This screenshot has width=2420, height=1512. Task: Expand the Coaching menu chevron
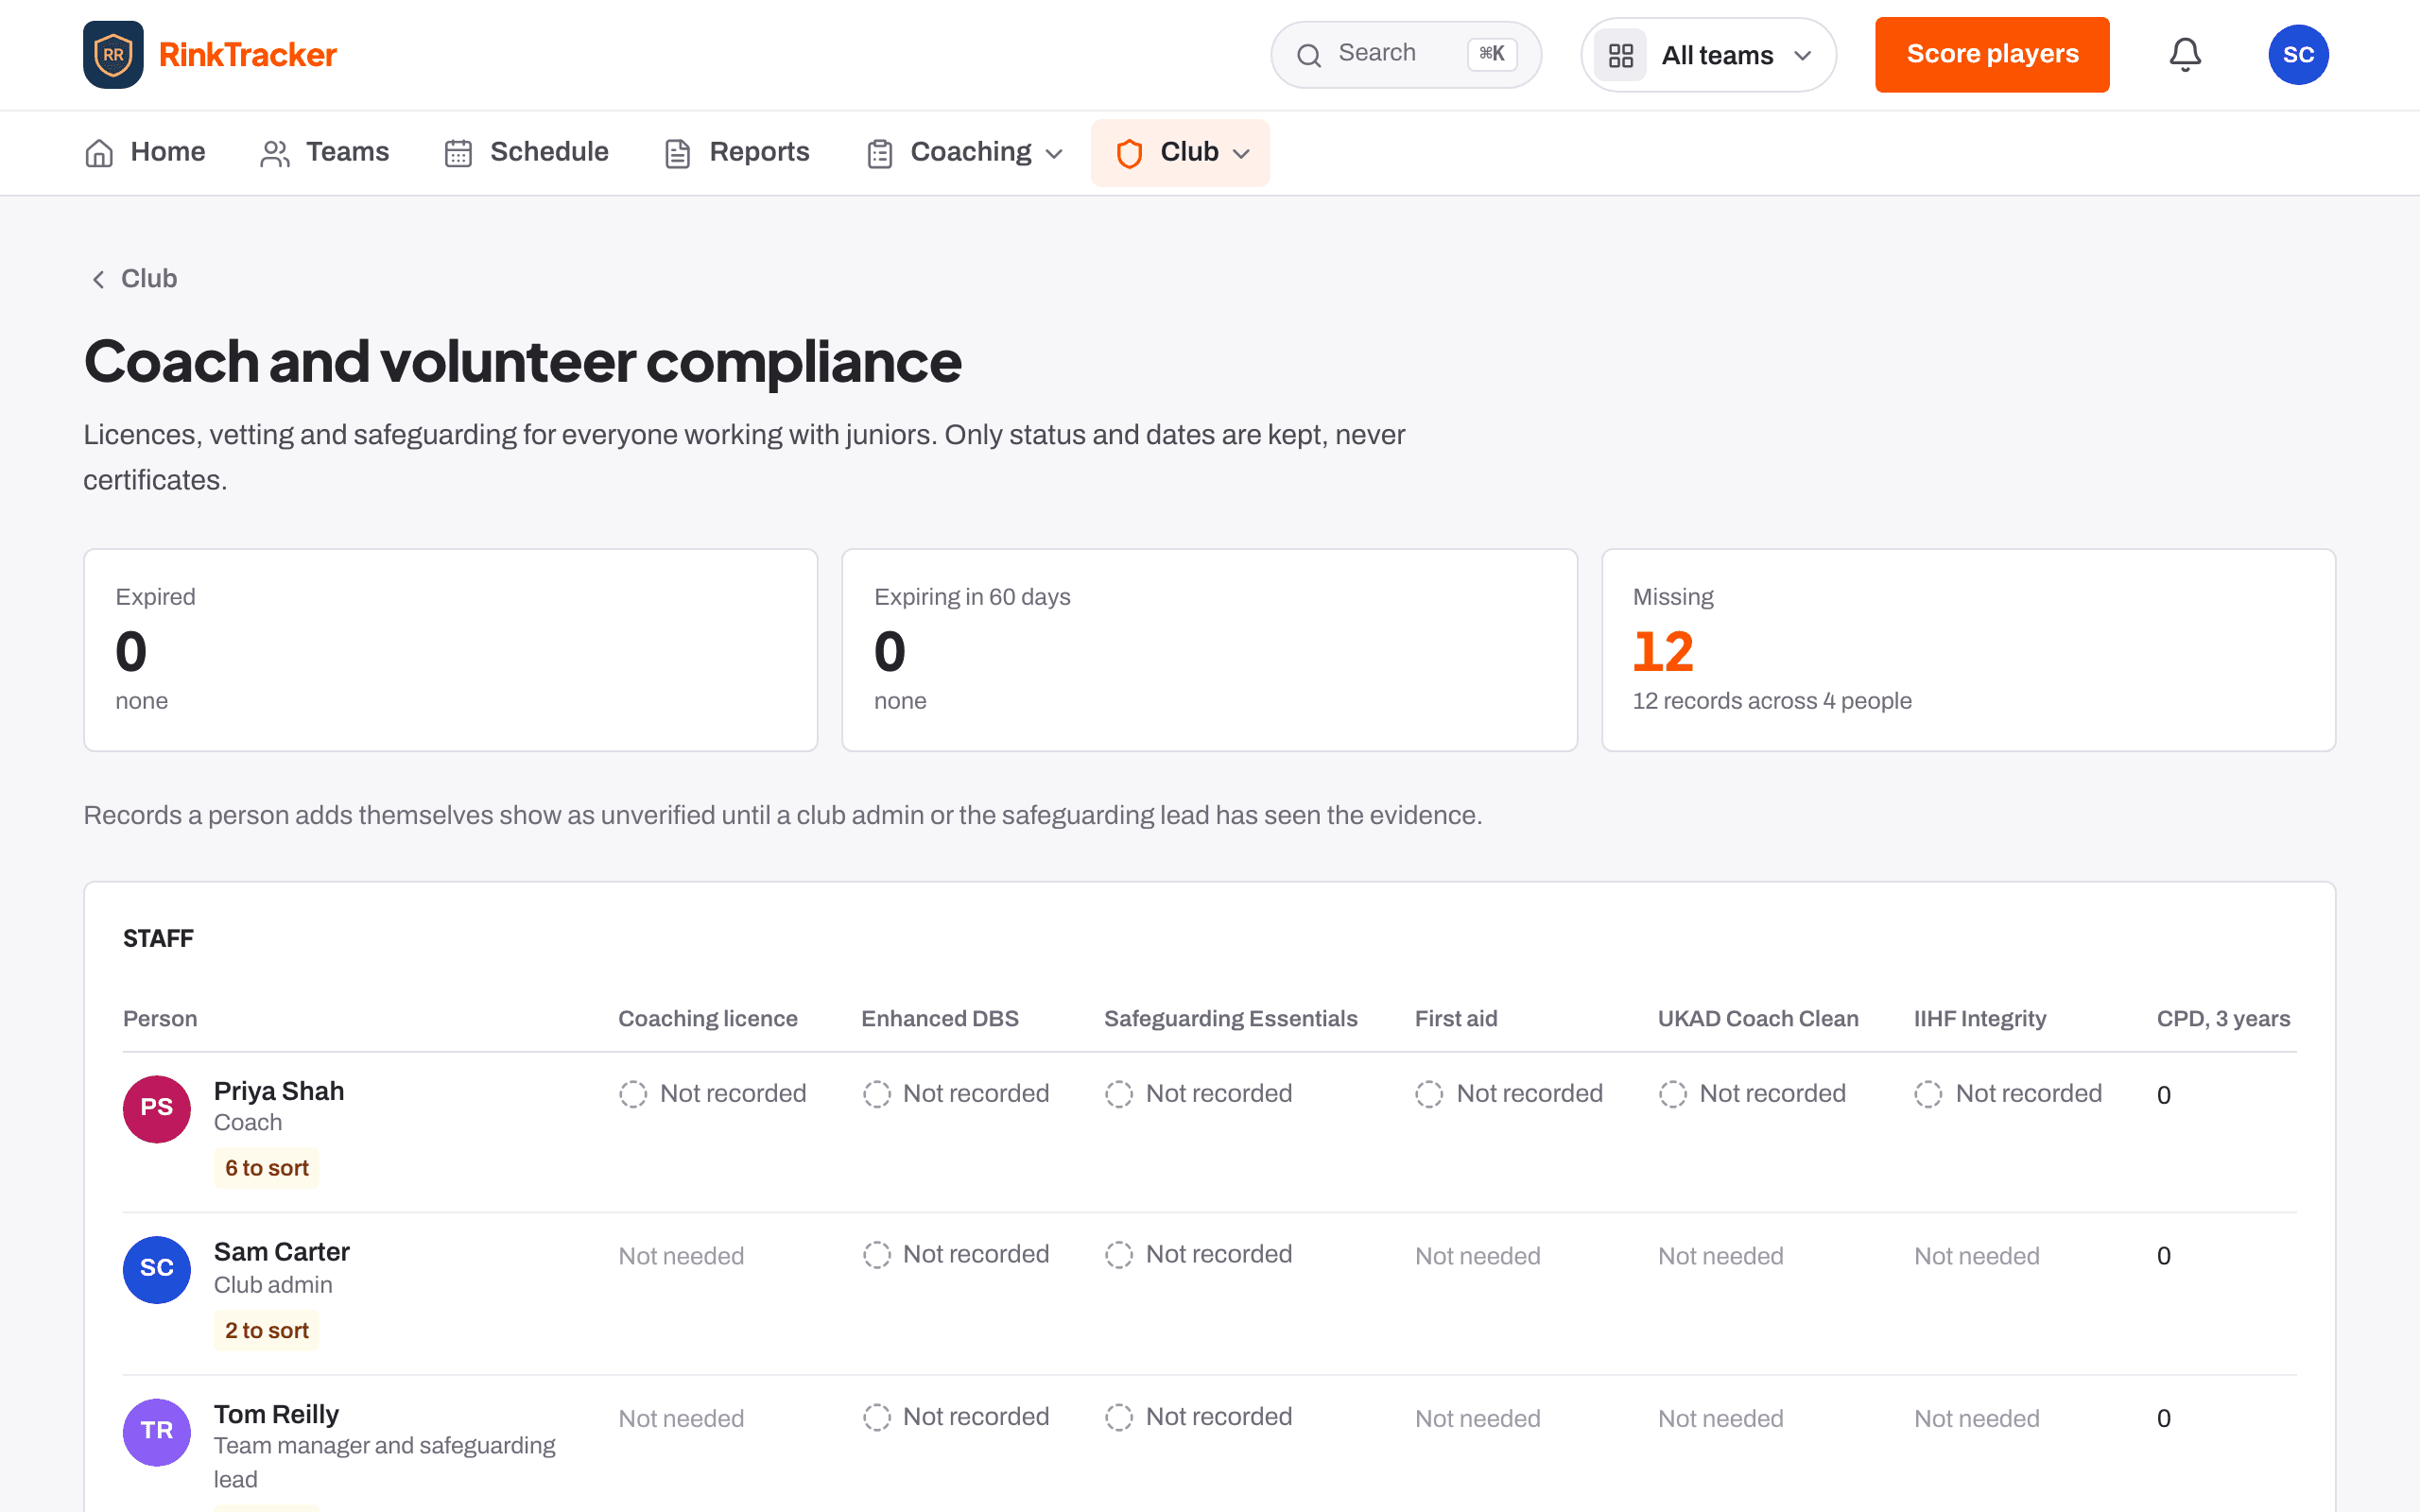(x=1054, y=154)
